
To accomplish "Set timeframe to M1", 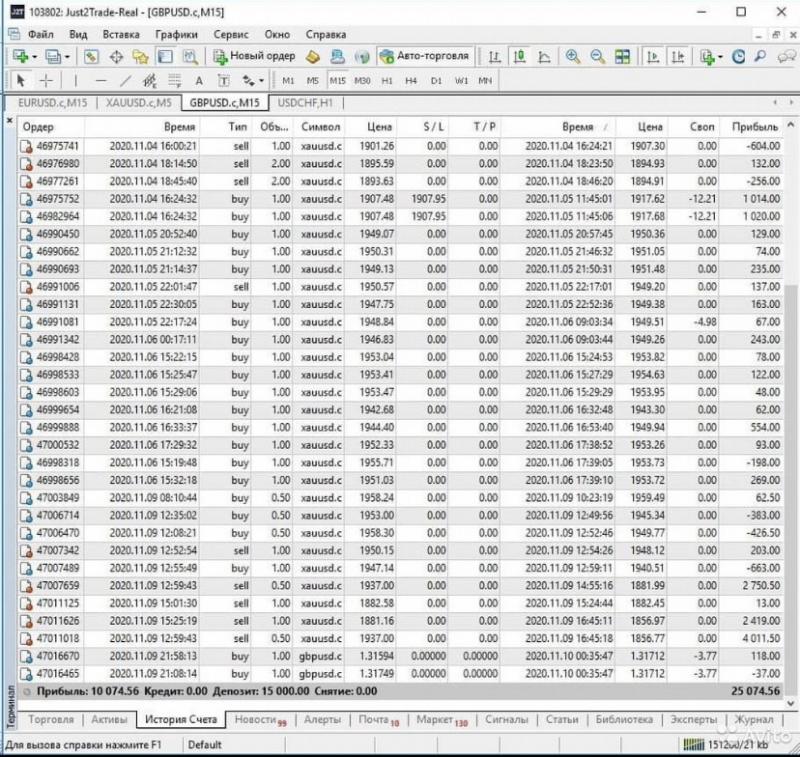I will (288, 81).
